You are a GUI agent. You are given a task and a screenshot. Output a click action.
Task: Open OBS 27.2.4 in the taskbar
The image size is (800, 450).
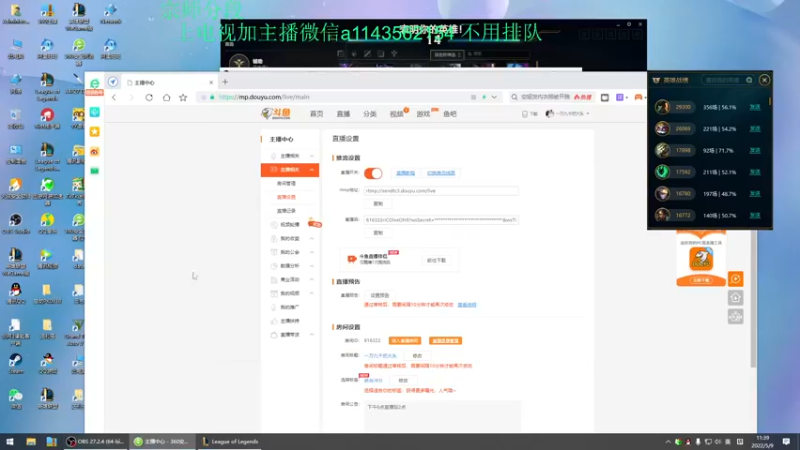pos(95,441)
